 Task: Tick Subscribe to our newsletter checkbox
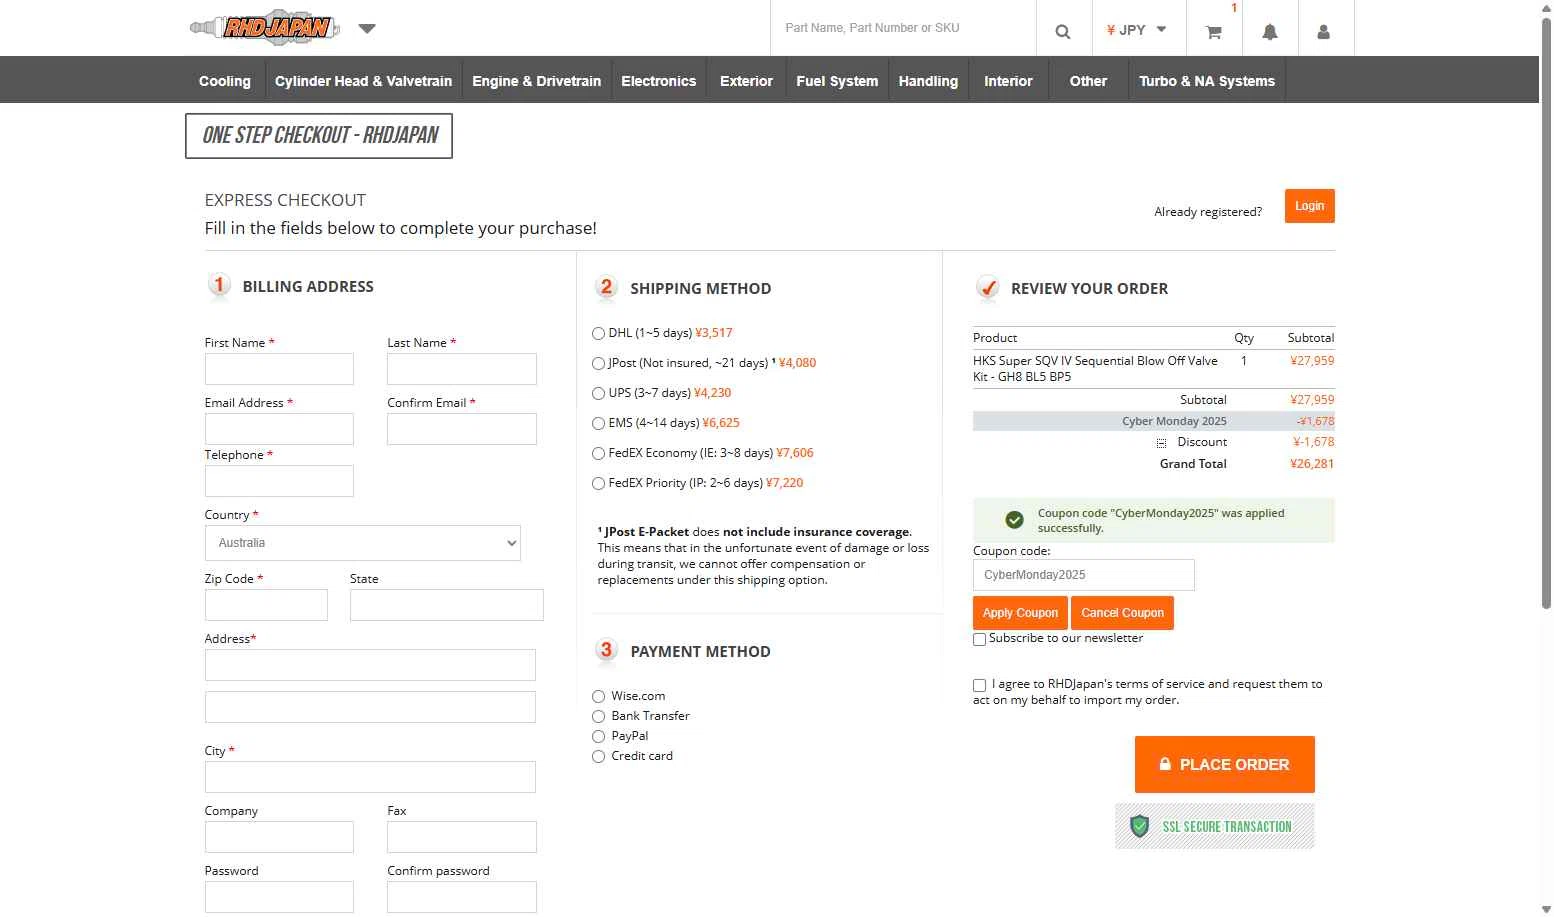[980, 639]
